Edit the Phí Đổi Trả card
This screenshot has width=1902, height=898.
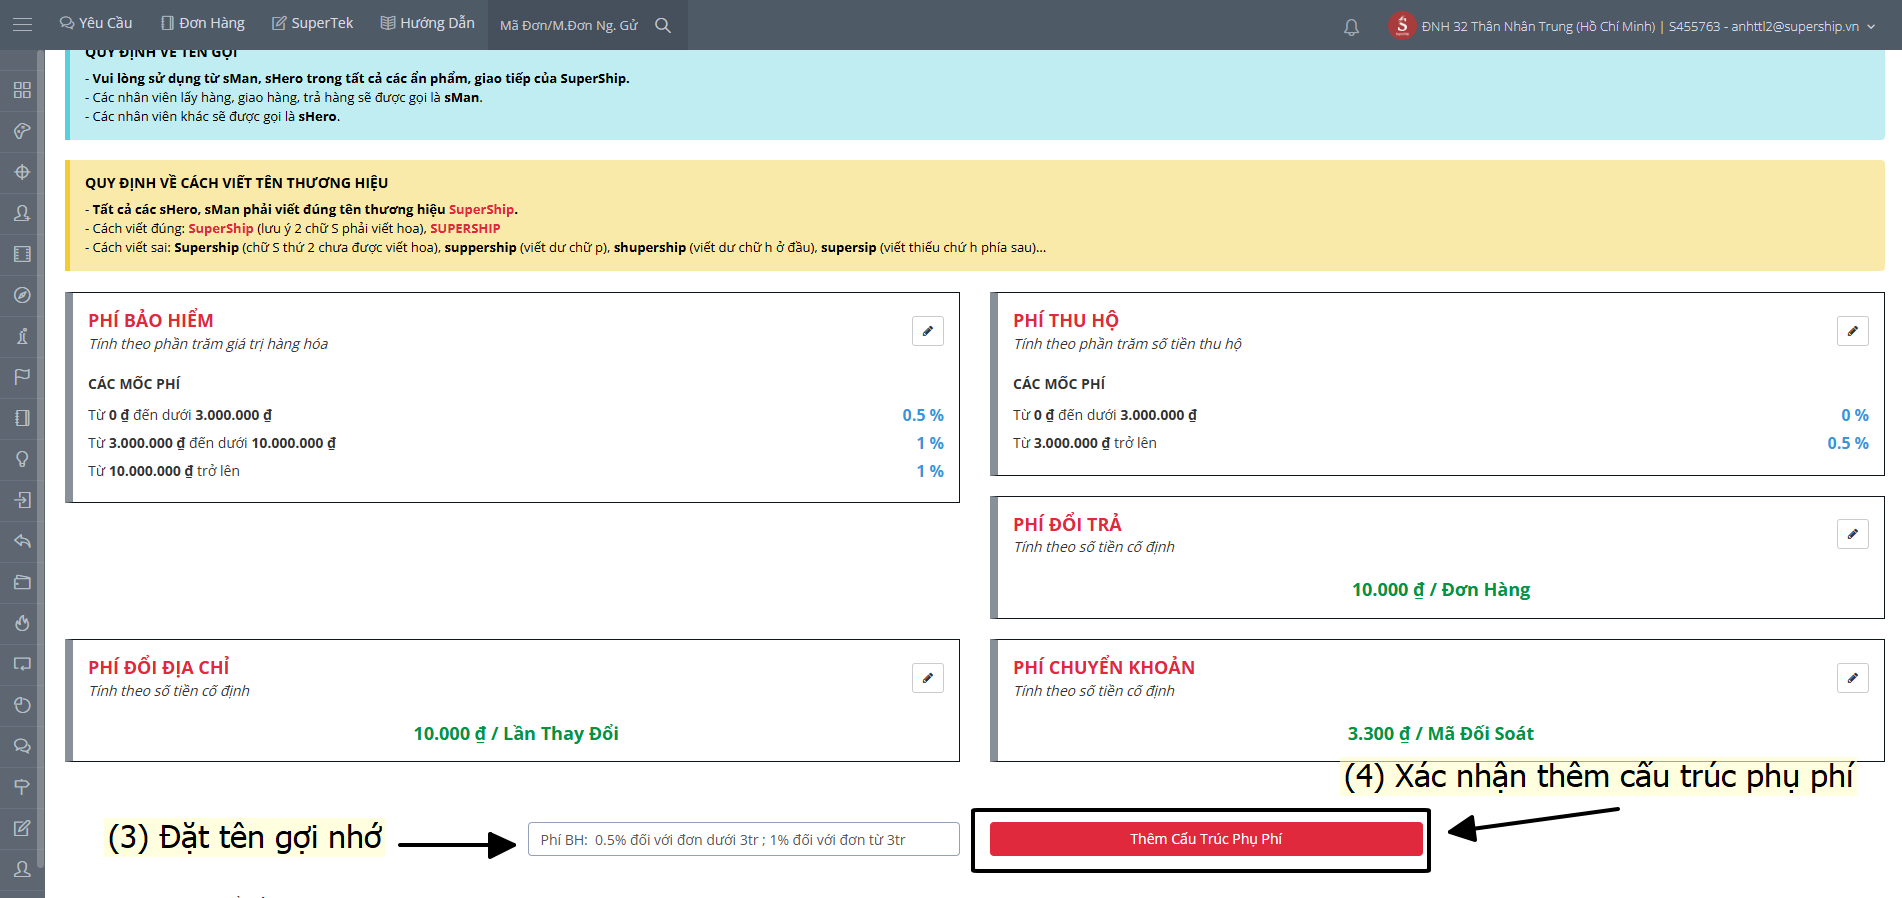tap(1852, 534)
